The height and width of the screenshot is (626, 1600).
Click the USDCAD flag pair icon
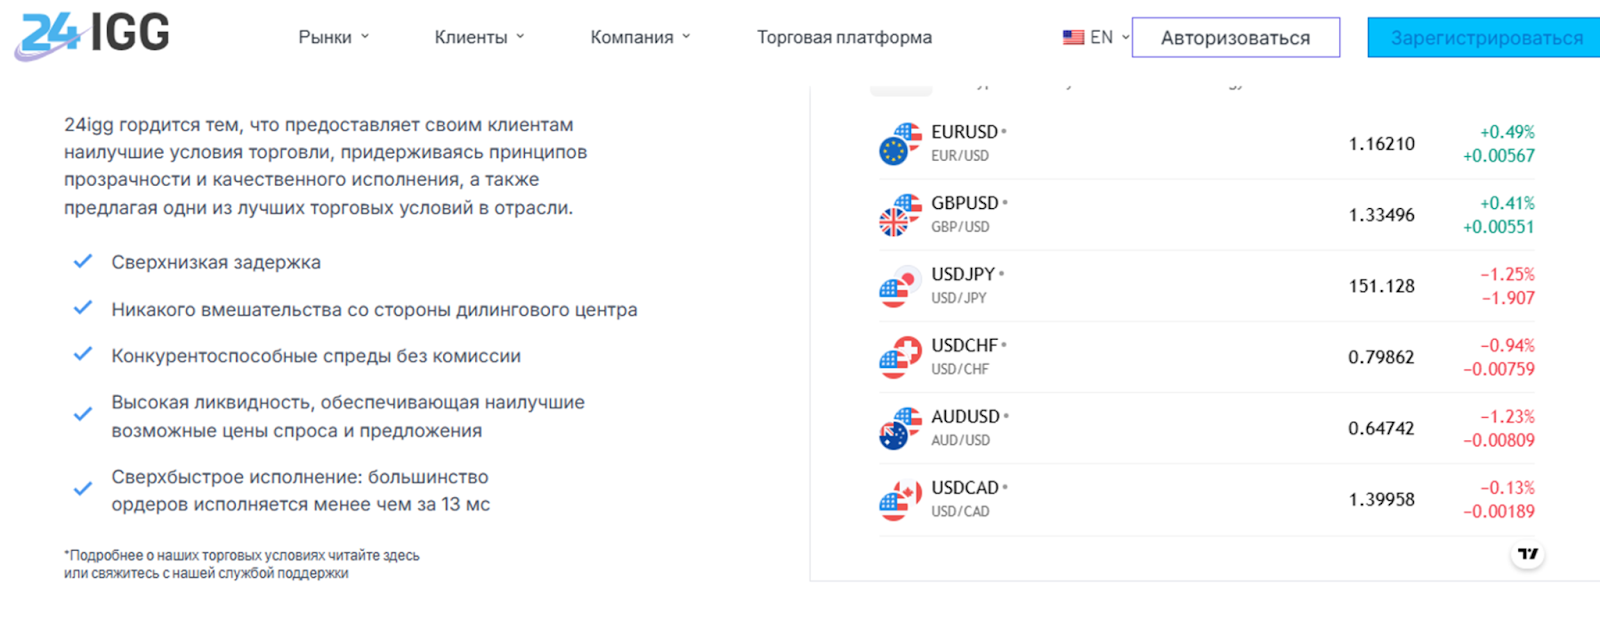[900, 499]
